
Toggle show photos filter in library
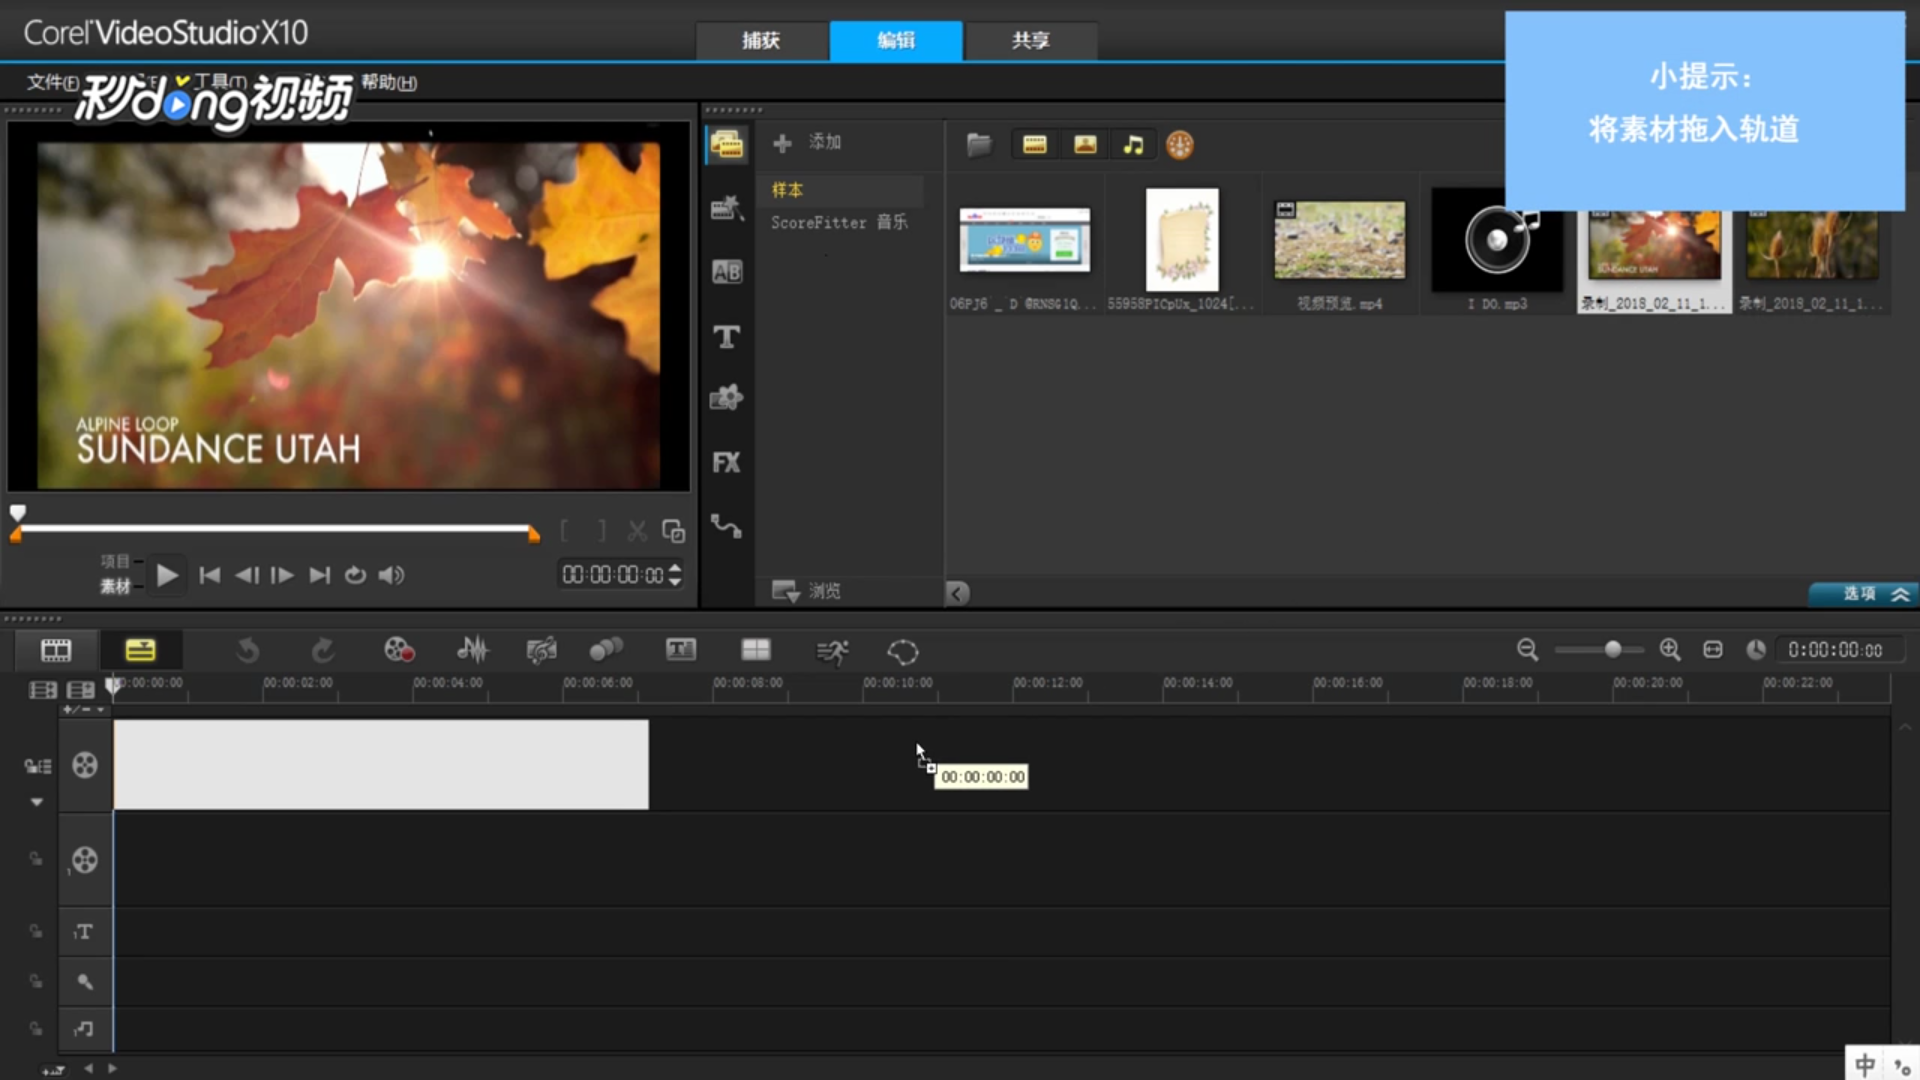click(1085, 145)
